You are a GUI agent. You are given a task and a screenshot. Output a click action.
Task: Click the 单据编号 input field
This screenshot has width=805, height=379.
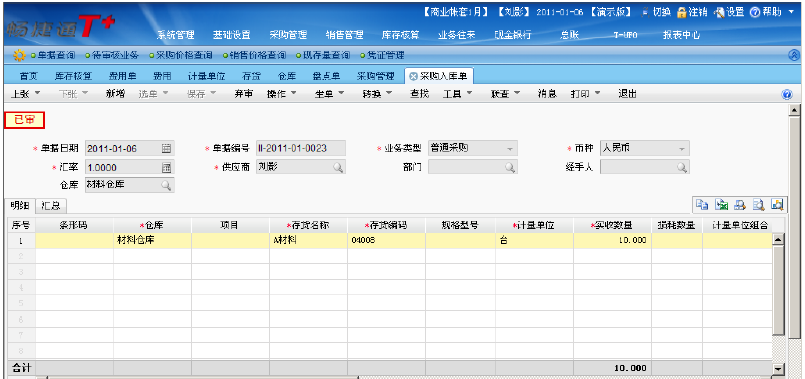[x=301, y=148]
